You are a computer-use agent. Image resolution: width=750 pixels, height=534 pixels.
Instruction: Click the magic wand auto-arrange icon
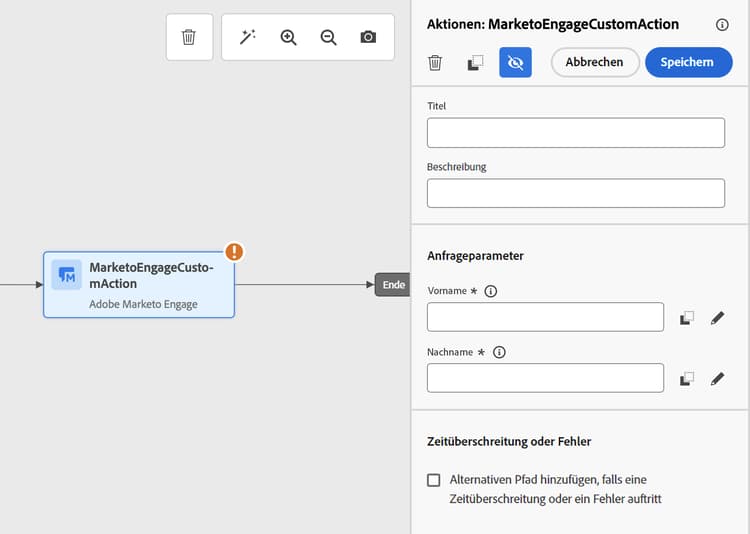pyautogui.click(x=248, y=37)
